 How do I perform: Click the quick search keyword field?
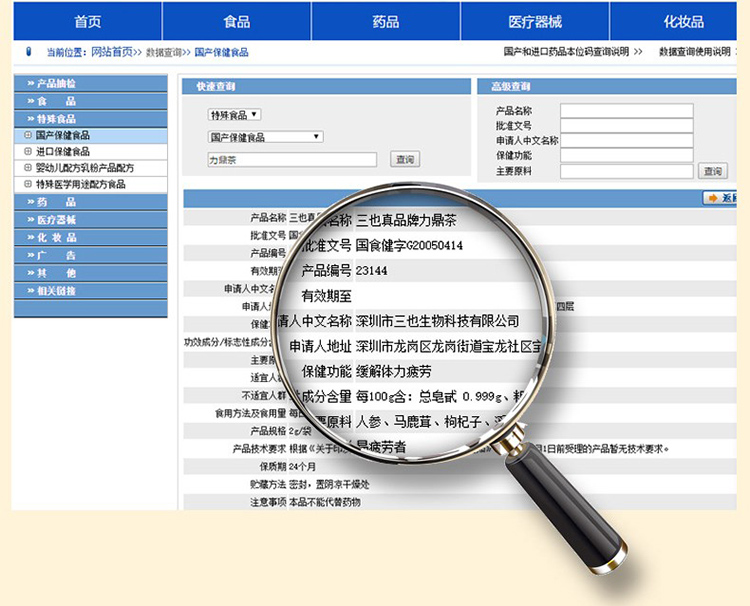click(292, 160)
